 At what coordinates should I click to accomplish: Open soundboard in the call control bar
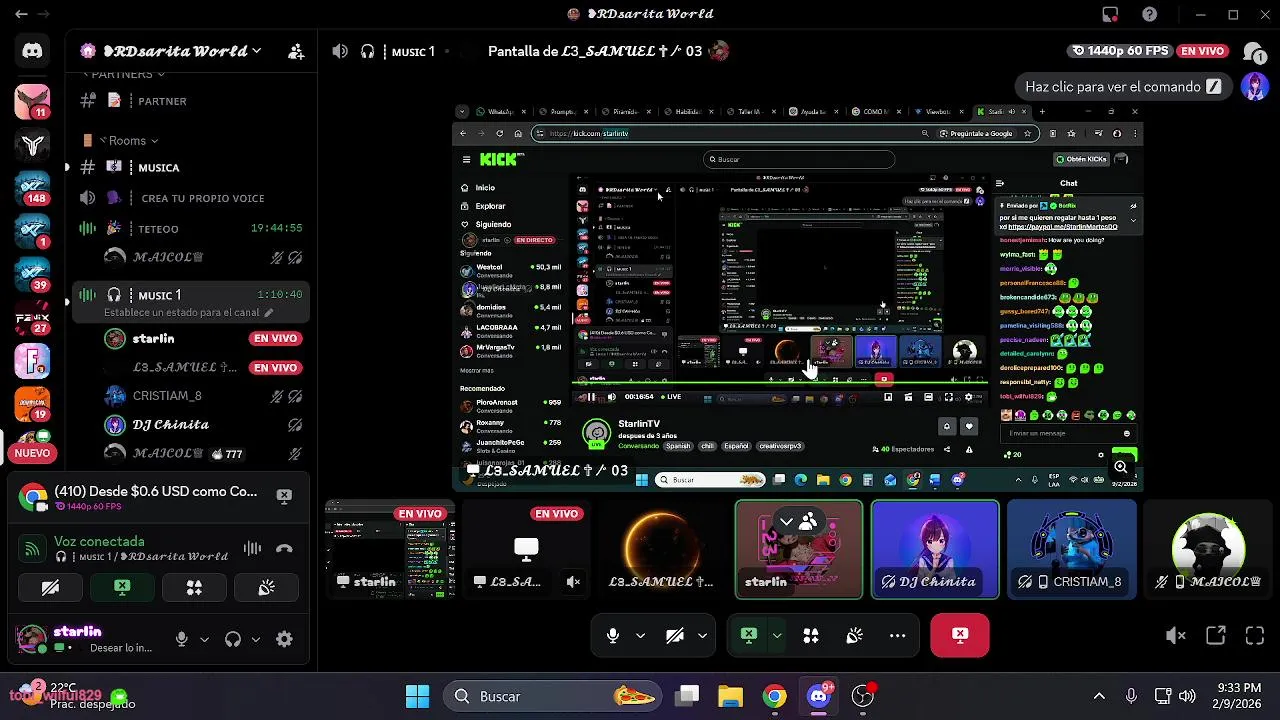pos(854,635)
